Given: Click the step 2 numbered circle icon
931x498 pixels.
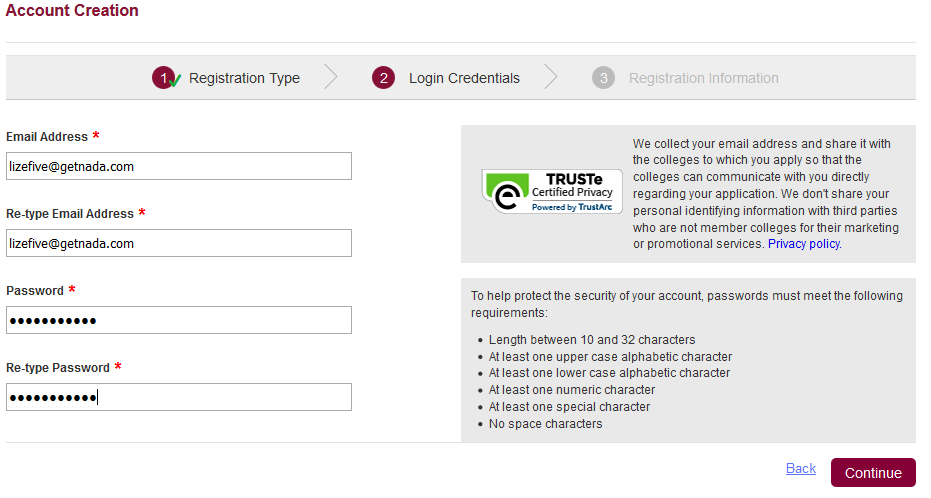Looking at the screenshot, I should coord(384,78).
